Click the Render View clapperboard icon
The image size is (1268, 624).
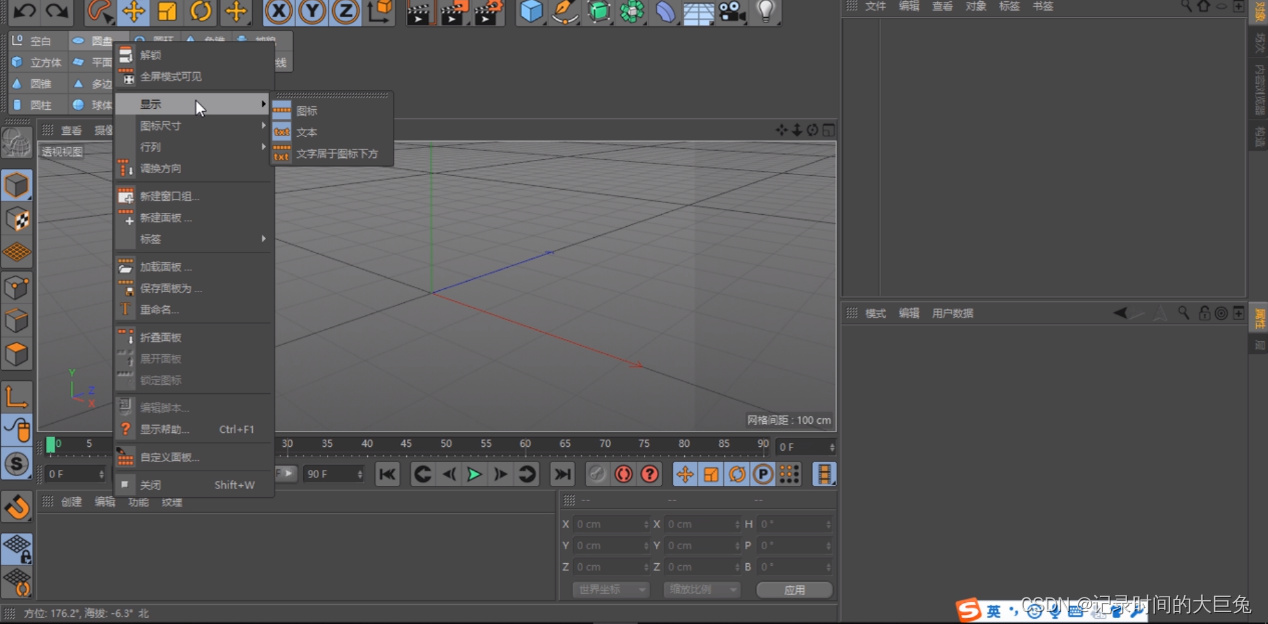(420, 12)
